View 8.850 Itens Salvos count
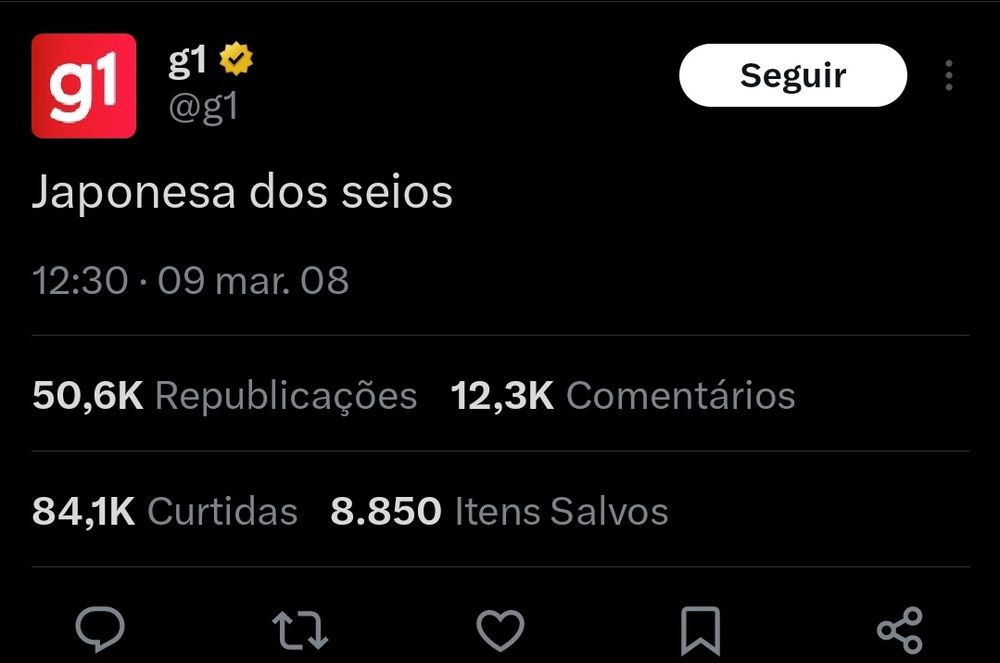 click(499, 511)
